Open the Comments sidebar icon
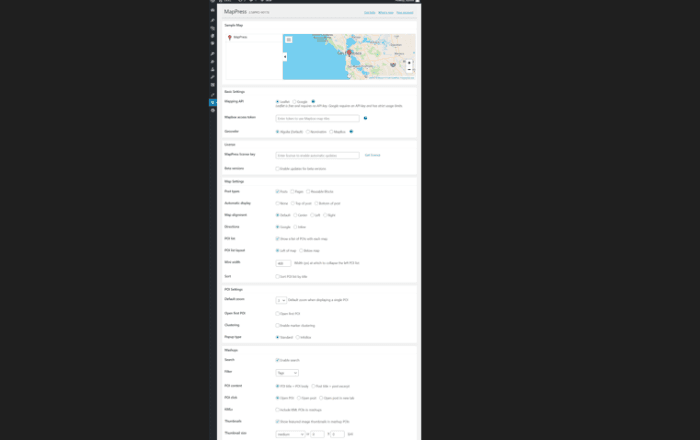Viewport: 700px width, 440px height. 212,43
